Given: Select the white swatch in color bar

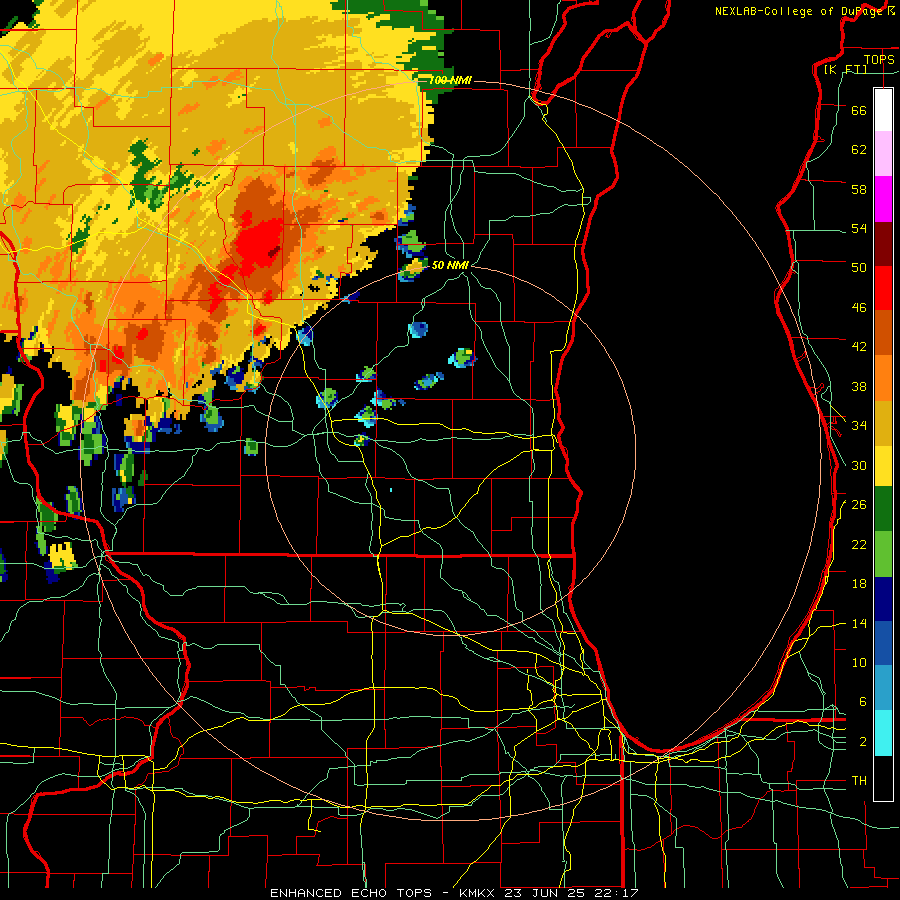Looking at the screenshot, I should coord(883,110).
